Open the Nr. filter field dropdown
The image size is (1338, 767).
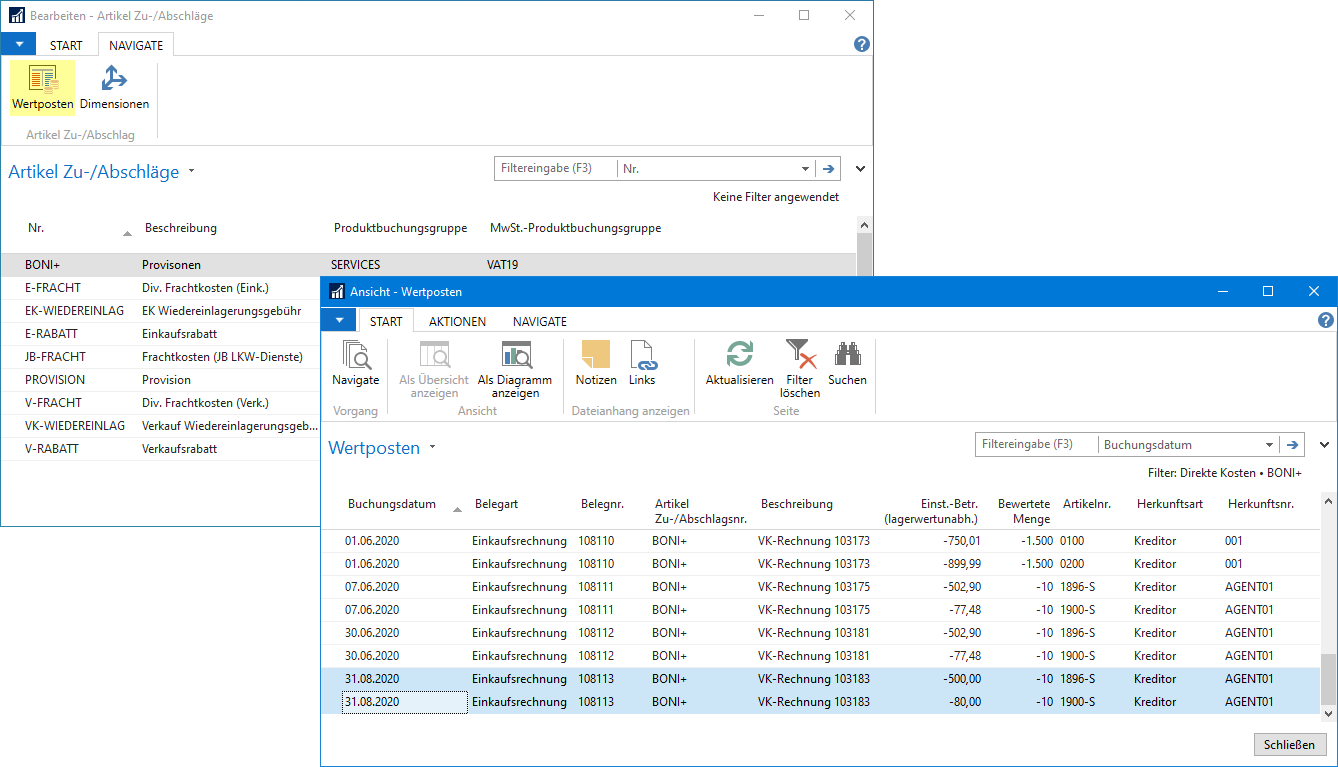coord(806,169)
